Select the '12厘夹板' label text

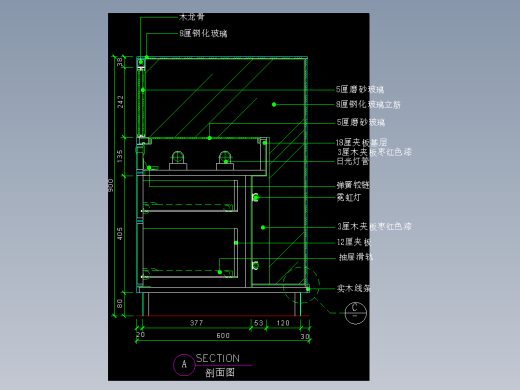pyautogui.click(x=354, y=242)
